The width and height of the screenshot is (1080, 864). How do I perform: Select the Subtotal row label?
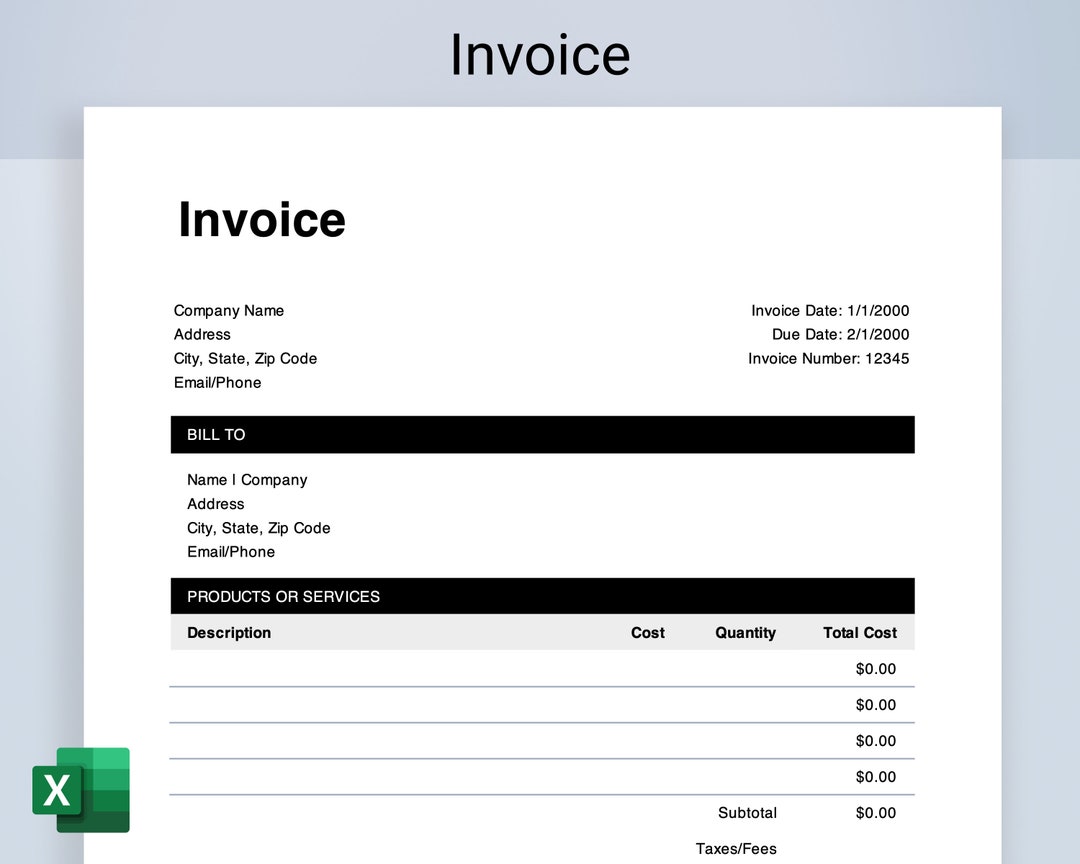[x=747, y=812]
